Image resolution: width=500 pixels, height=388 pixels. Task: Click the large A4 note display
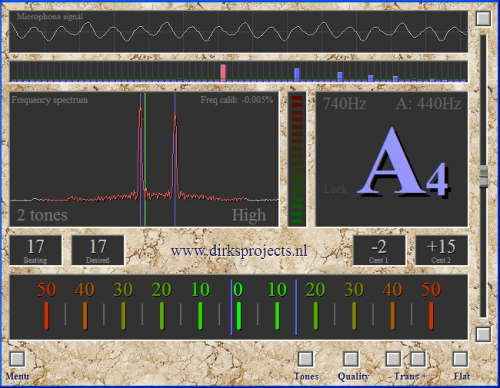coord(403,162)
